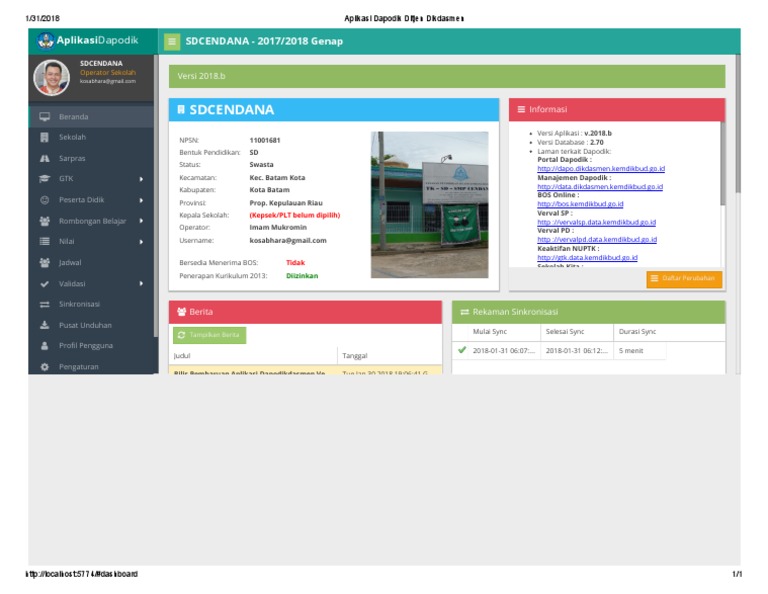This screenshot has height=594, width=768.
Task: Expand the GTK submenu arrow
Action: [141, 179]
